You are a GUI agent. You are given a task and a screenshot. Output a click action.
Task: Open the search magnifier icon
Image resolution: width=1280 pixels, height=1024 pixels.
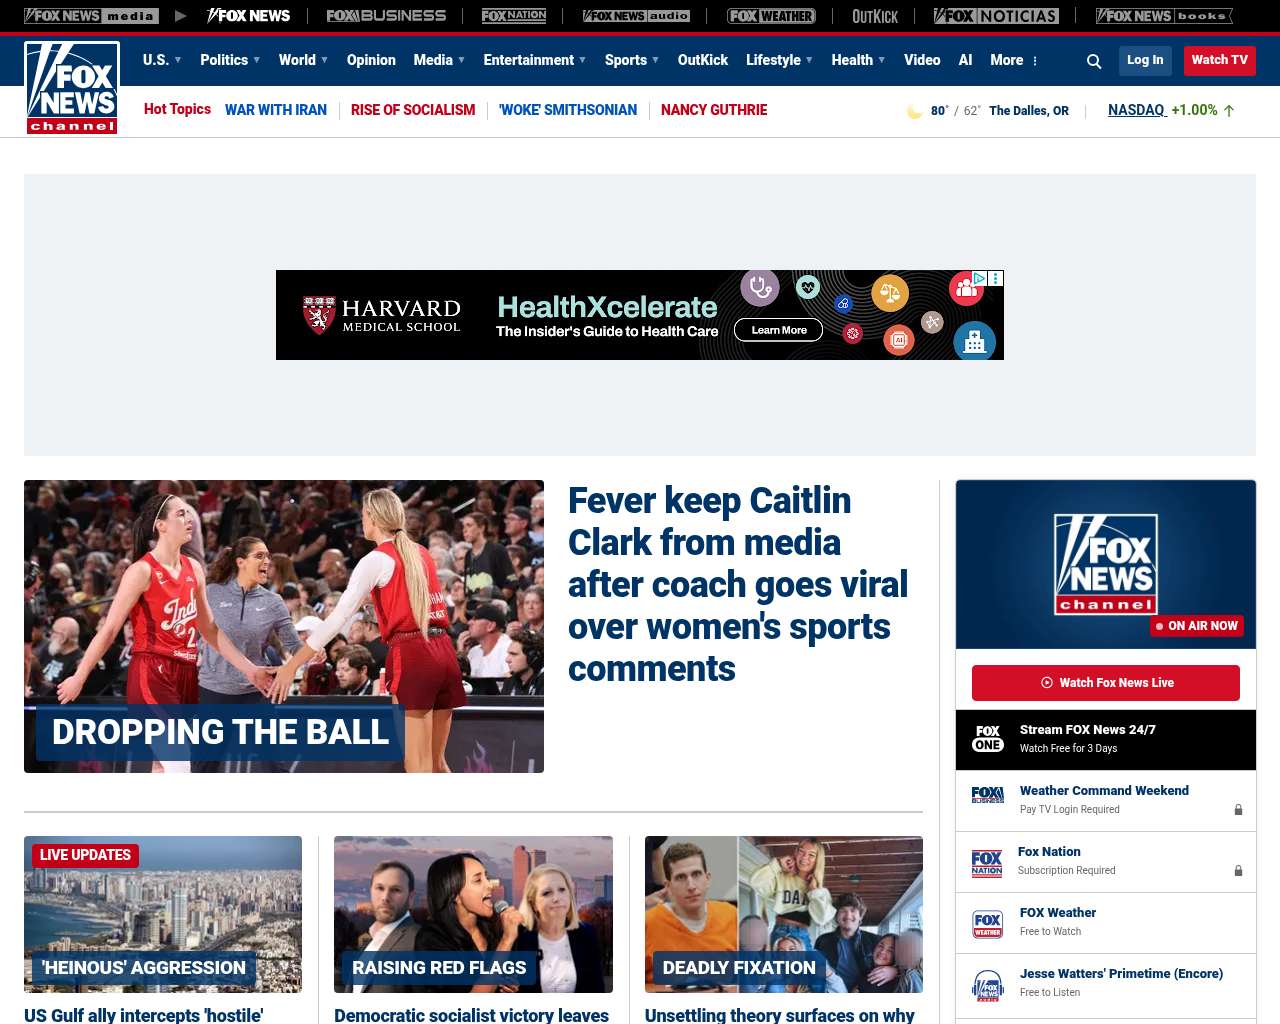click(1094, 61)
